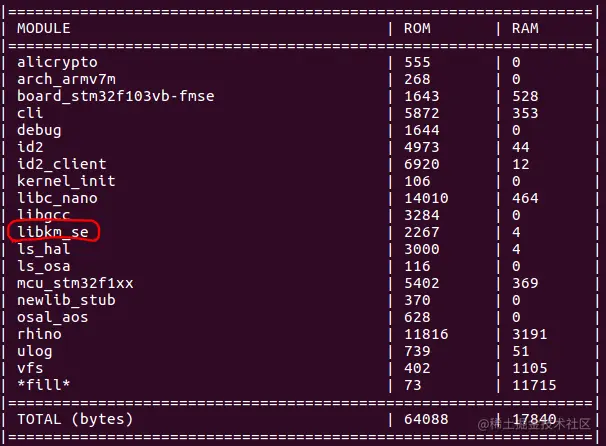Select RAM value 3191 for rhino
The width and height of the screenshot is (606, 446).
[x=530, y=334]
